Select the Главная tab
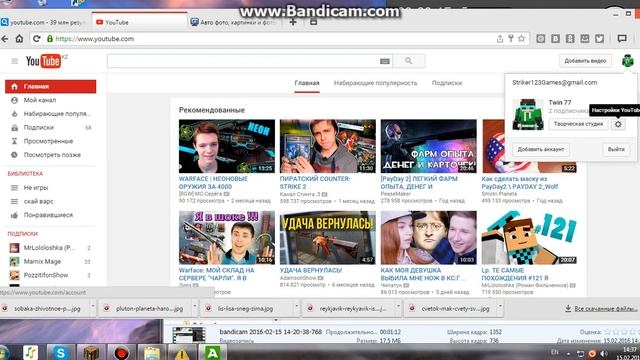Viewport: 640px width, 360px height. point(307,83)
